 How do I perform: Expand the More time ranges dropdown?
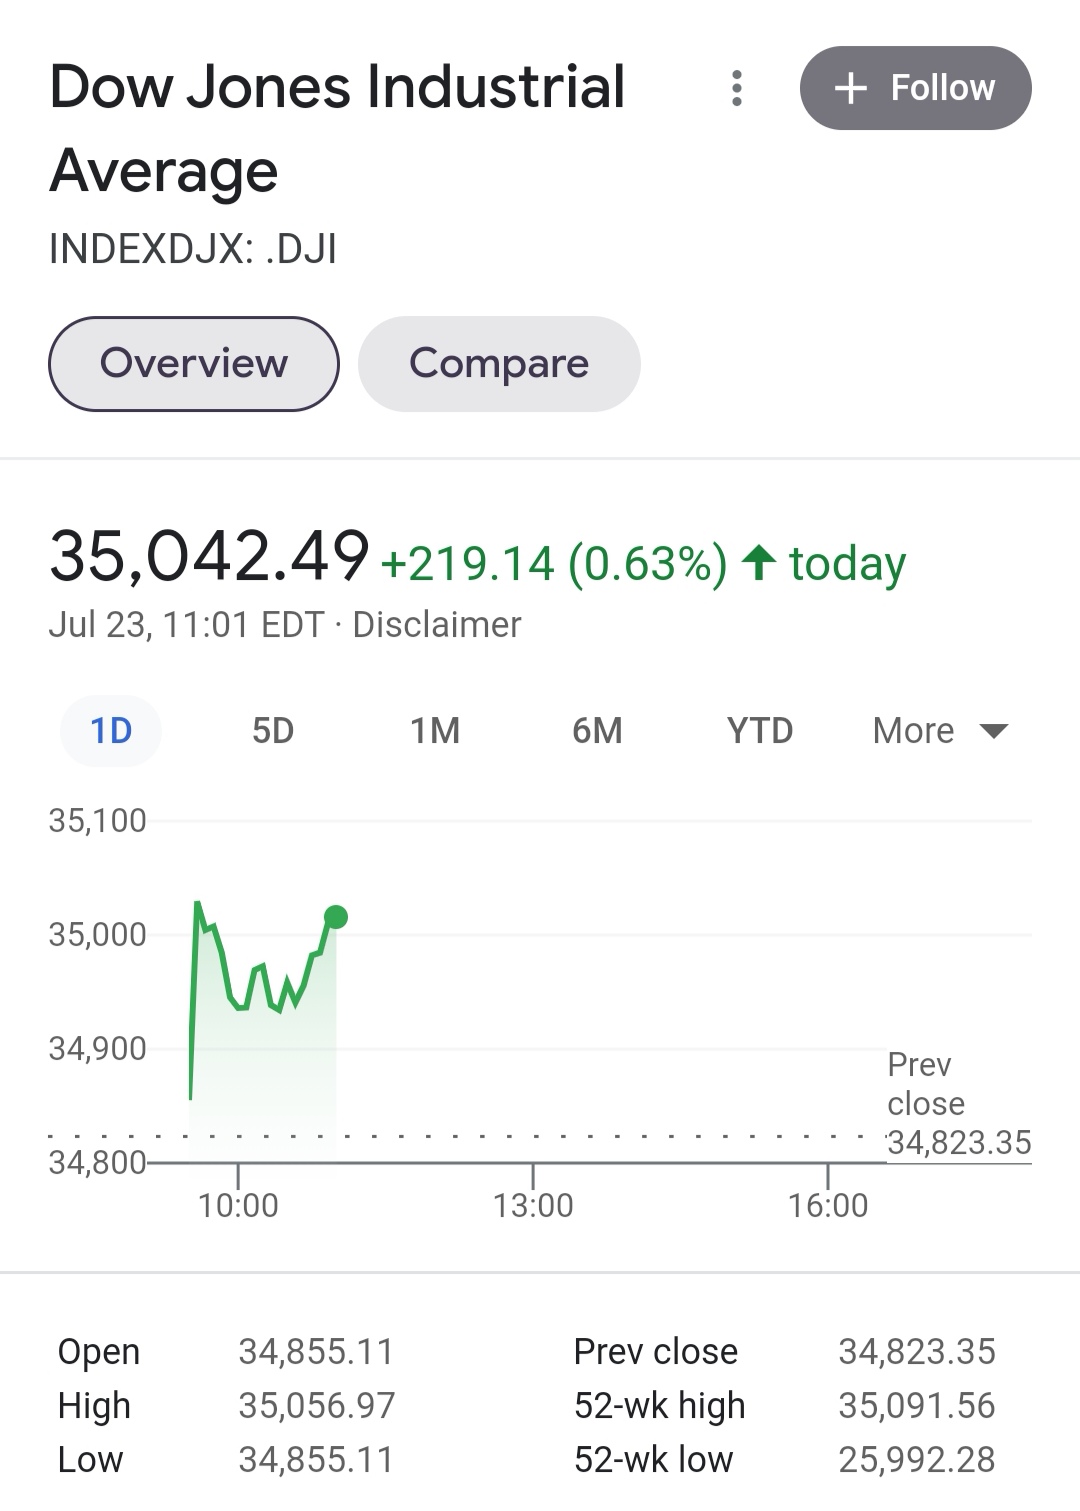pos(940,731)
